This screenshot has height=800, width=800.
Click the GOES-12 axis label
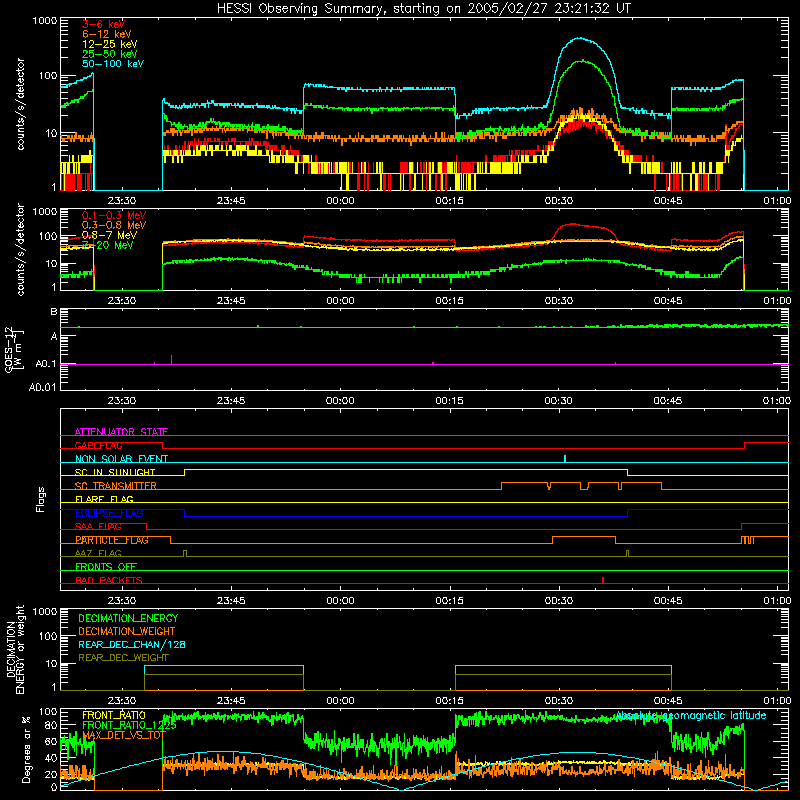[13, 349]
